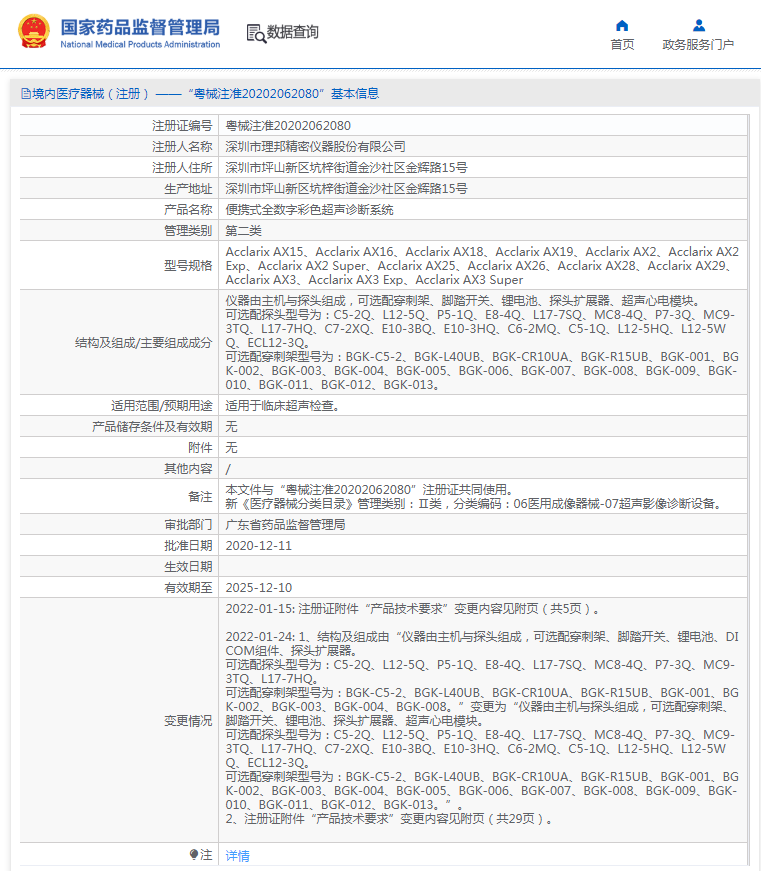Click the 型号规格 label
This screenshot has height=871, width=761.
188,266
